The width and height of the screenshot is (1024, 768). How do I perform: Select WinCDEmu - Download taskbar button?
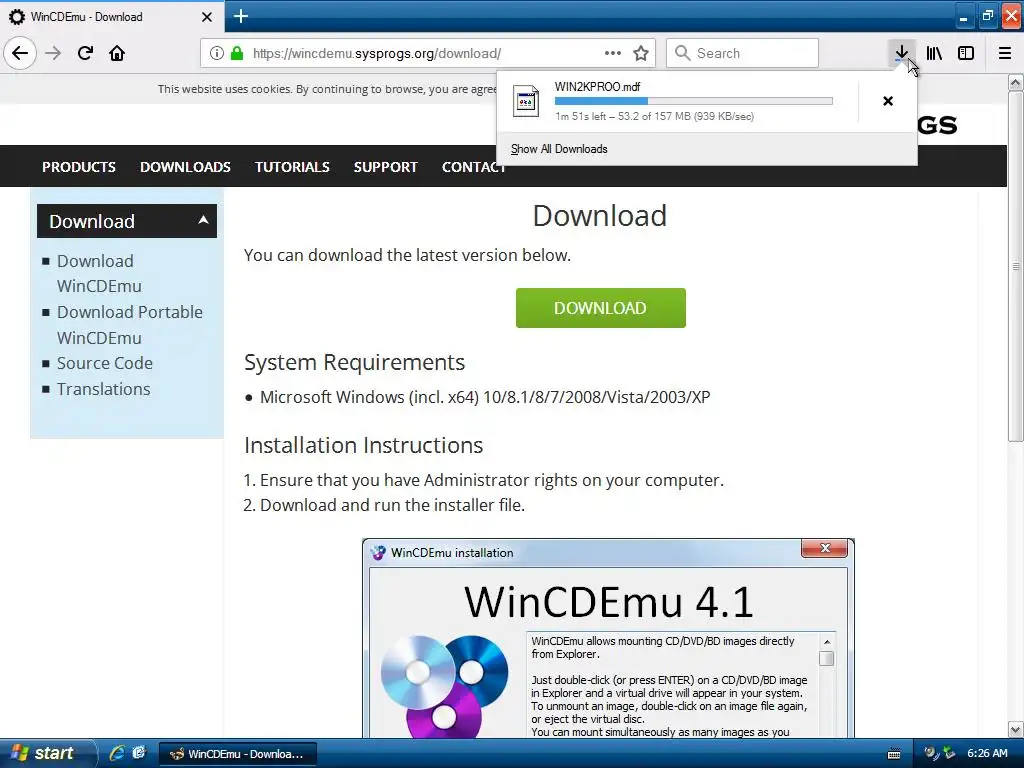click(238, 754)
